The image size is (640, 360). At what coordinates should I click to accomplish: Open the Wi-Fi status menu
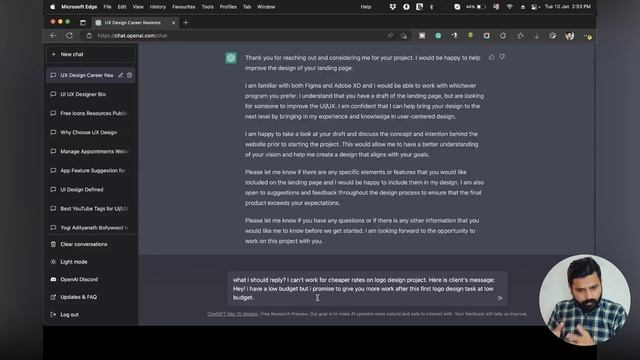pos(509,7)
